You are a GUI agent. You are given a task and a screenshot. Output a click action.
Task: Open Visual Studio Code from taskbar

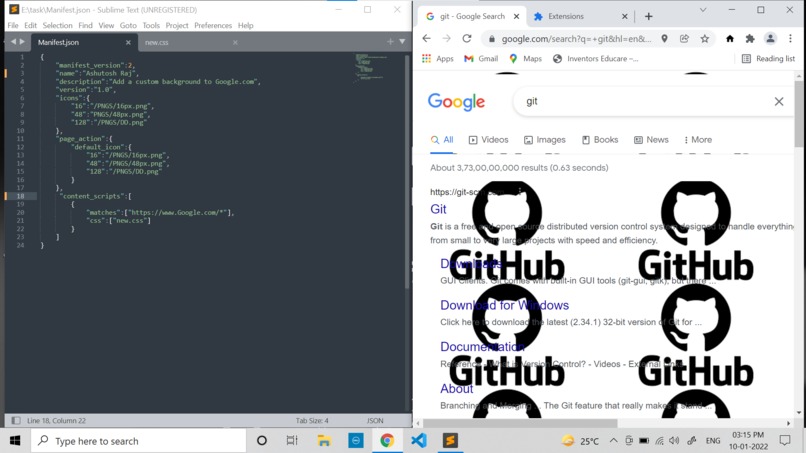[x=419, y=441]
